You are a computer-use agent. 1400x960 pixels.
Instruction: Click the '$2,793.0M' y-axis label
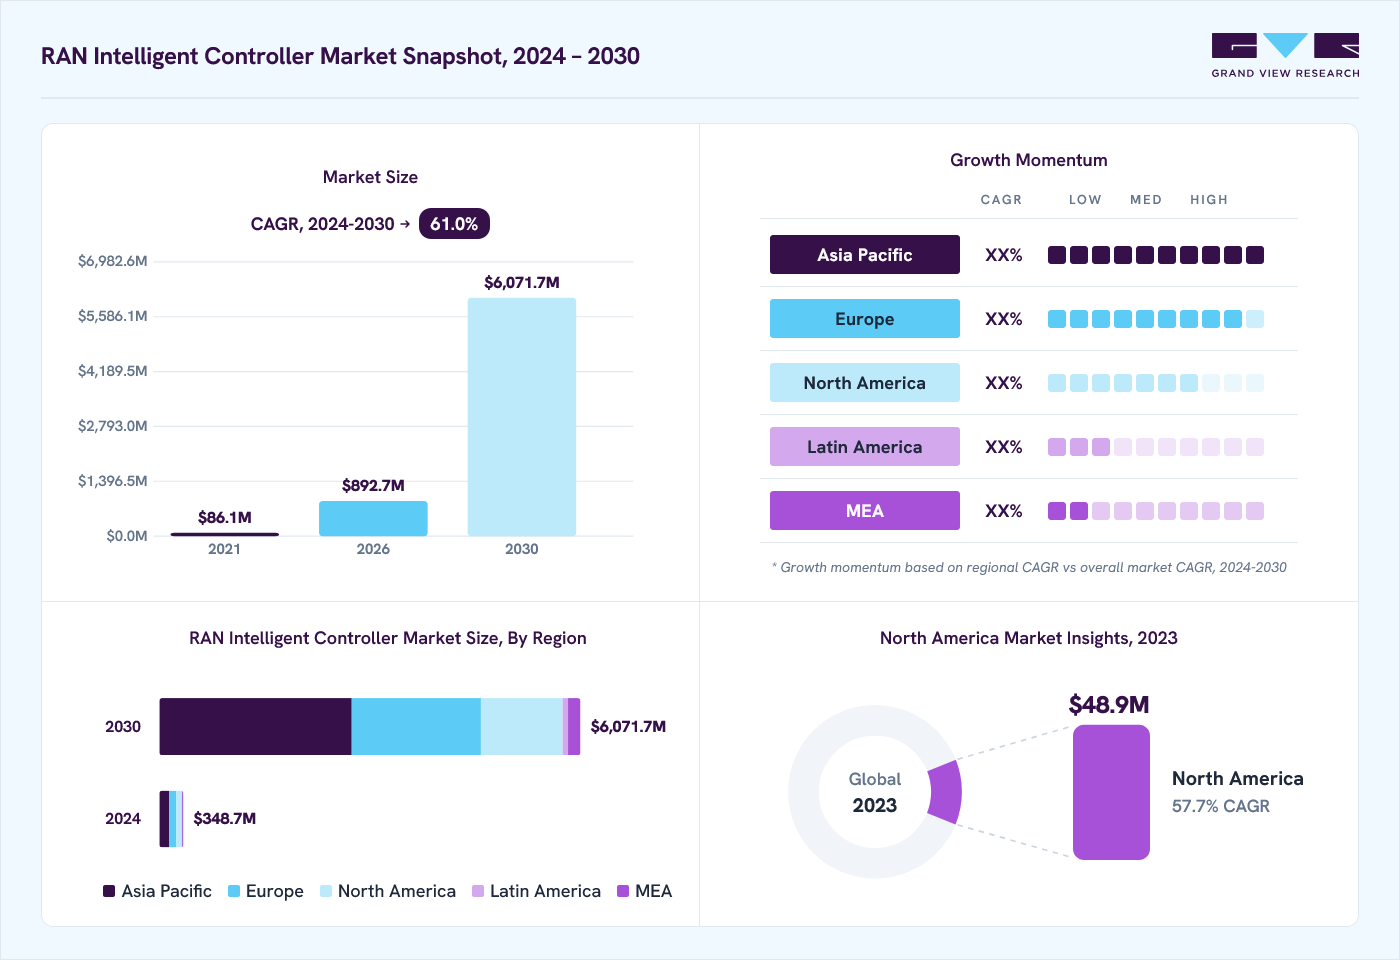click(113, 426)
